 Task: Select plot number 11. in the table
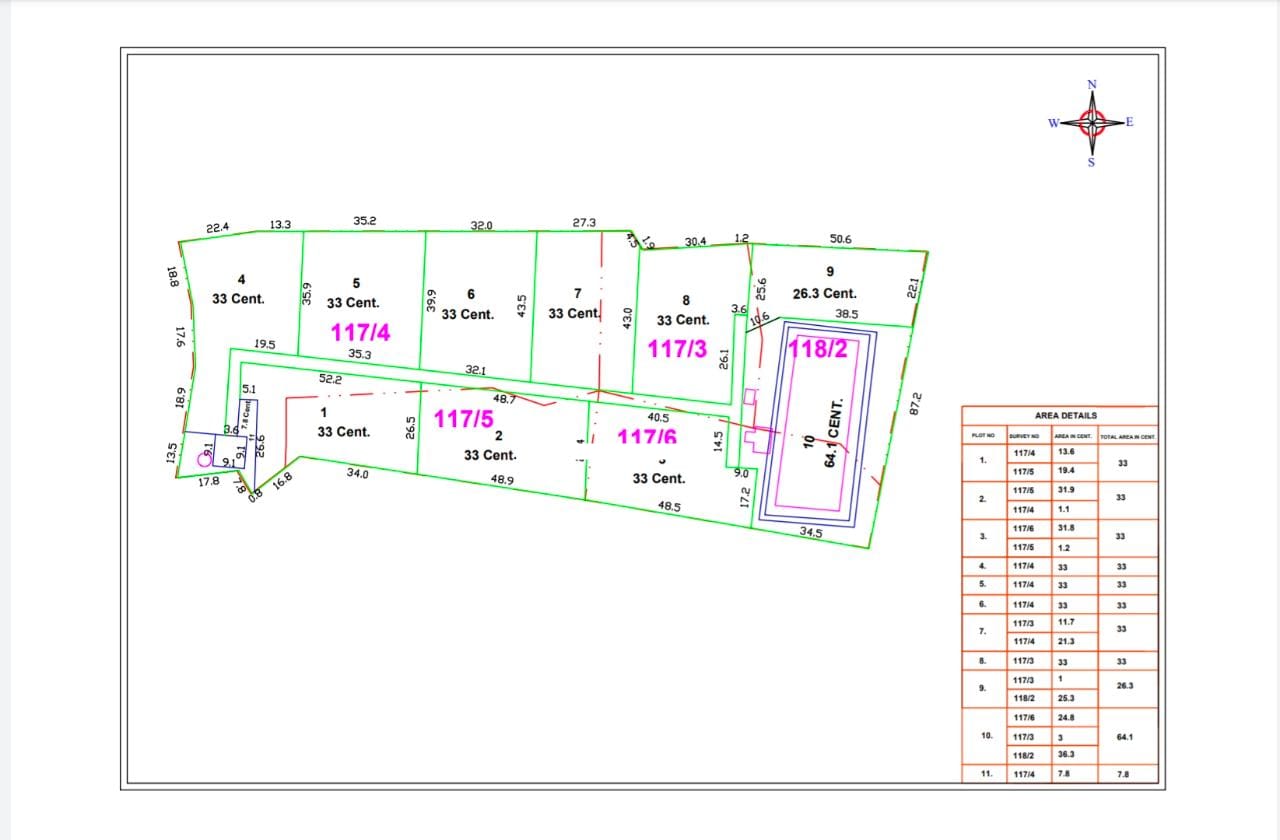pos(984,774)
